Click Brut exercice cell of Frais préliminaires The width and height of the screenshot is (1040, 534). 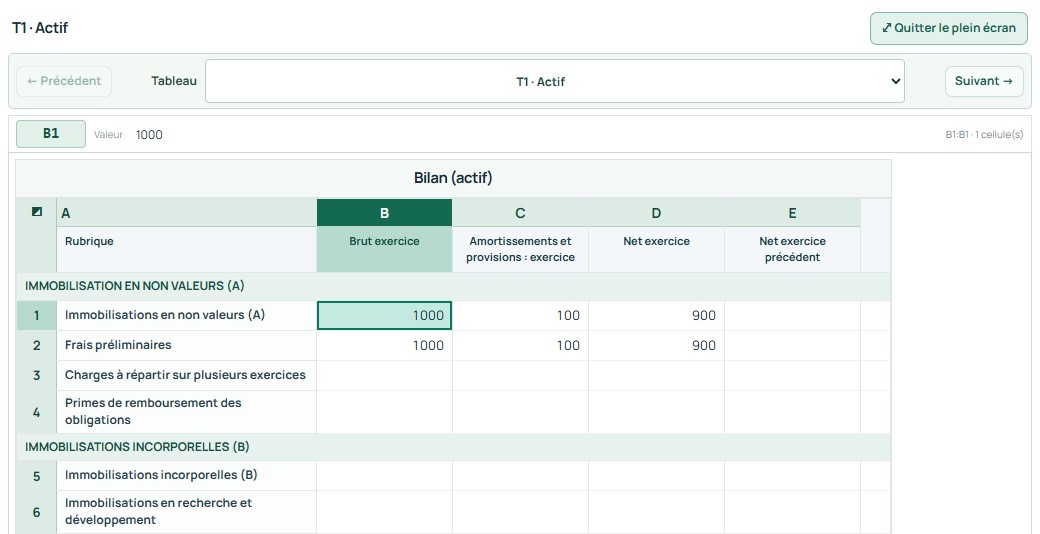click(x=384, y=346)
